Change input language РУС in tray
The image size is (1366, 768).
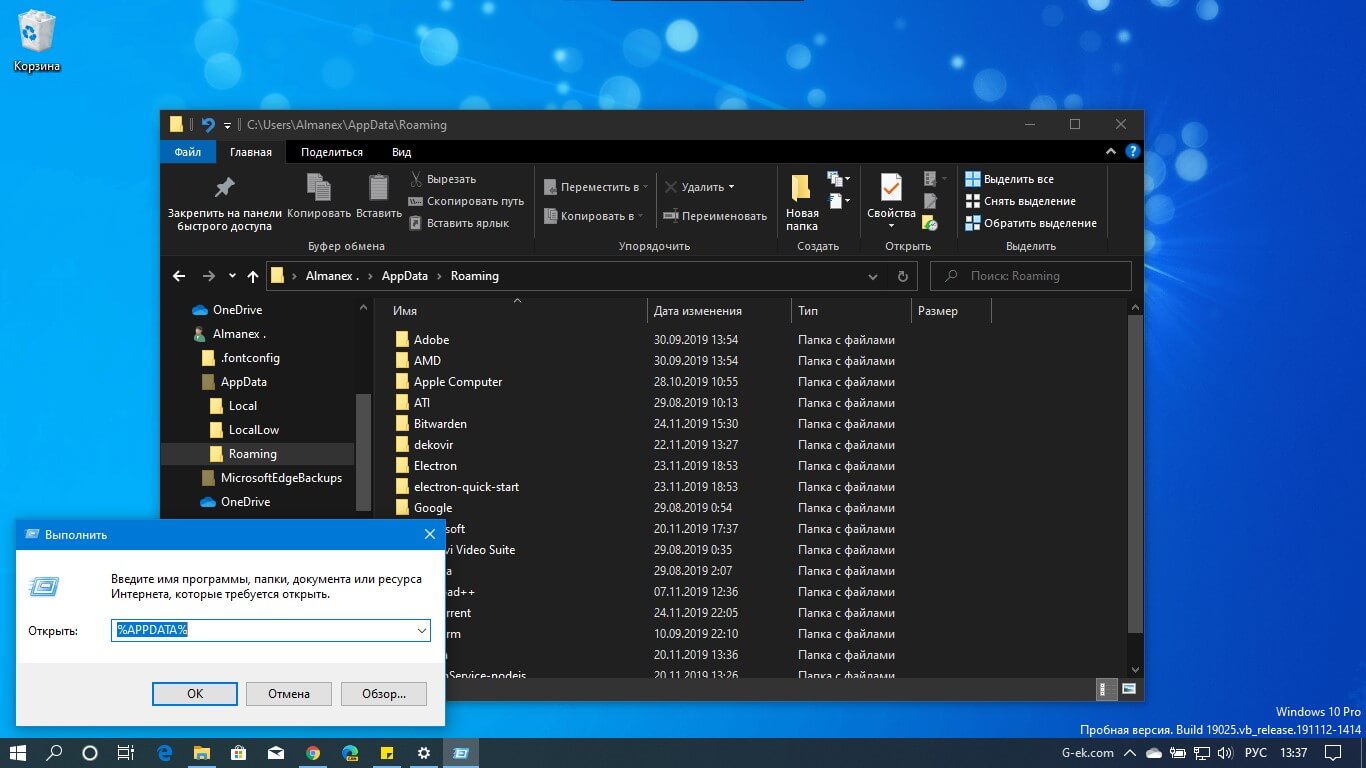1256,753
